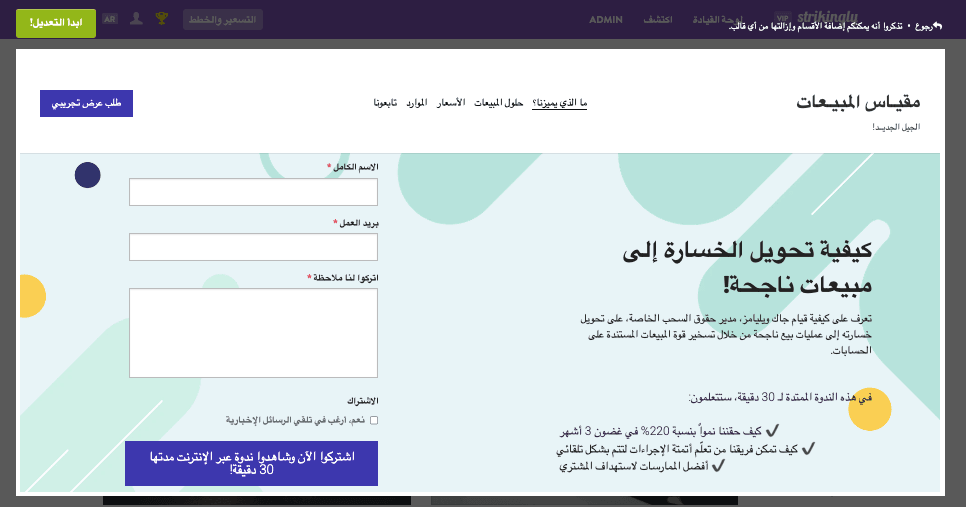Click the bullet about 220% growth
Screen dimensions: 966x507
tap(670, 431)
